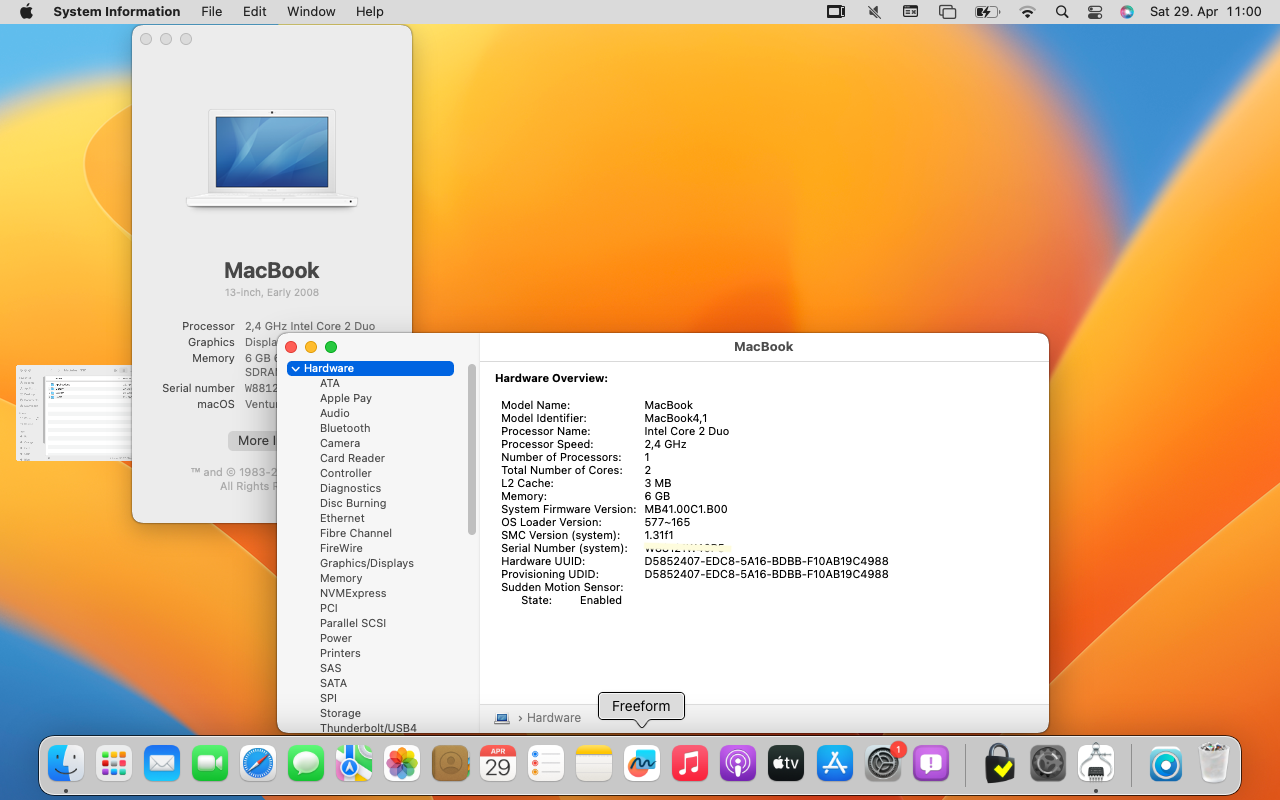
Task: Select Diagnostics in the sidebar
Action: pyautogui.click(x=350, y=489)
